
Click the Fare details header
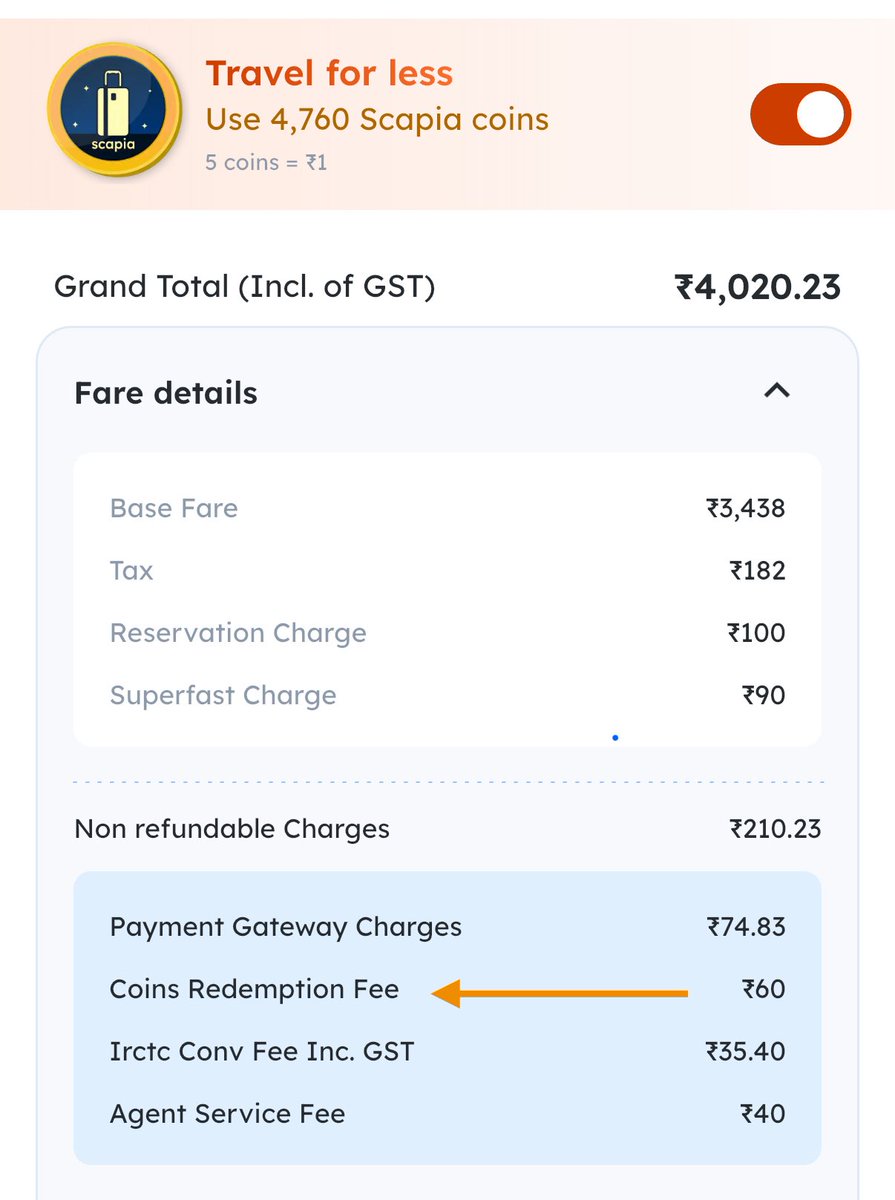[x=166, y=393]
